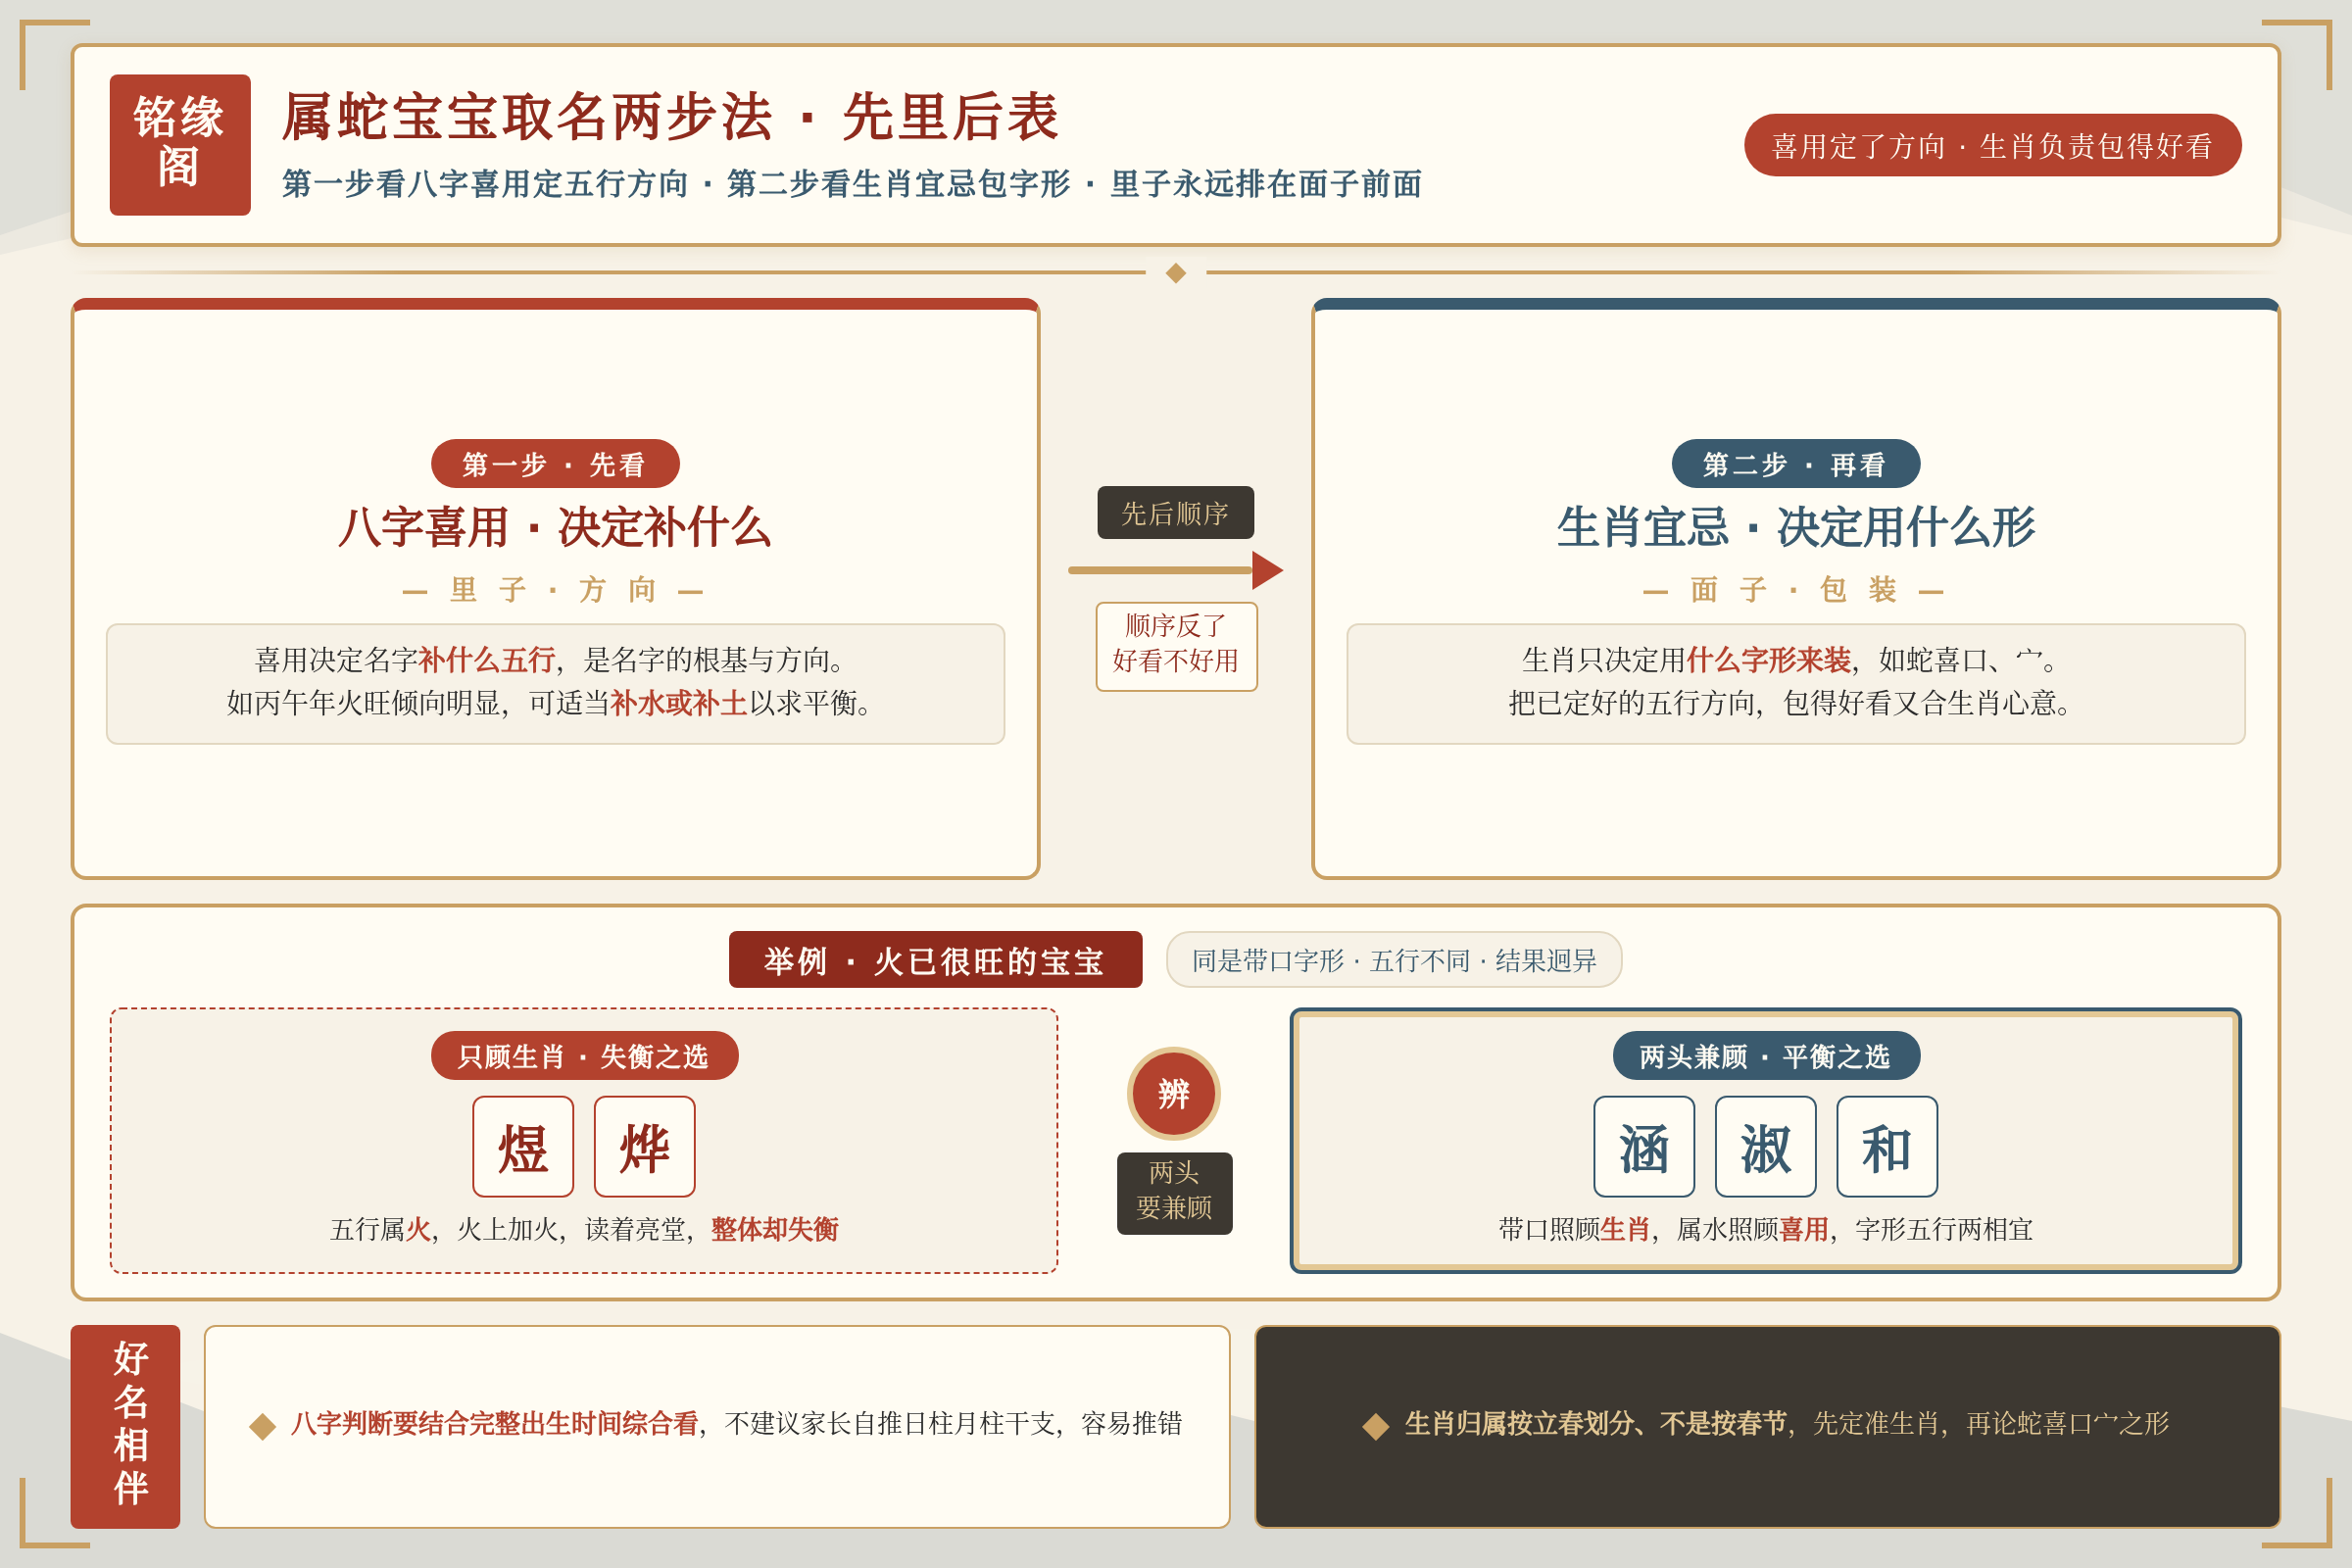Click the line 把已定好的五行方向
This screenshot has width=2352, height=1568.
[x=1795, y=704]
